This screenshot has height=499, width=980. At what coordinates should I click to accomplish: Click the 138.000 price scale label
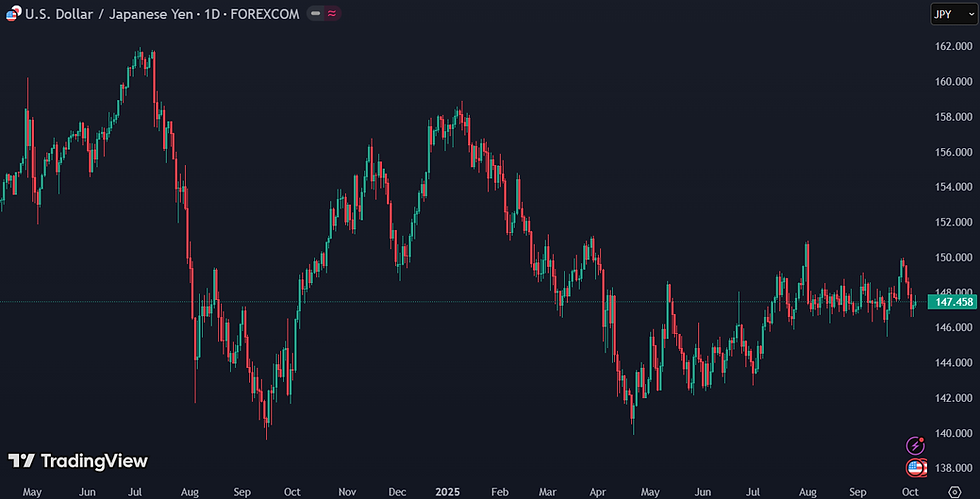coord(954,468)
